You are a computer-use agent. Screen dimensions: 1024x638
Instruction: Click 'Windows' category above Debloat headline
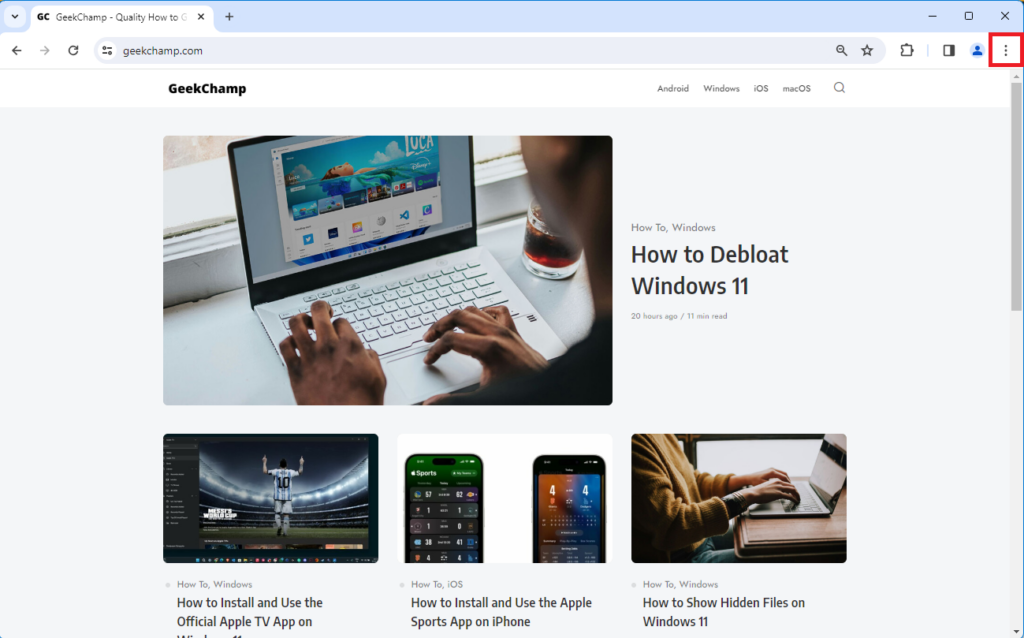tap(694, 227)
